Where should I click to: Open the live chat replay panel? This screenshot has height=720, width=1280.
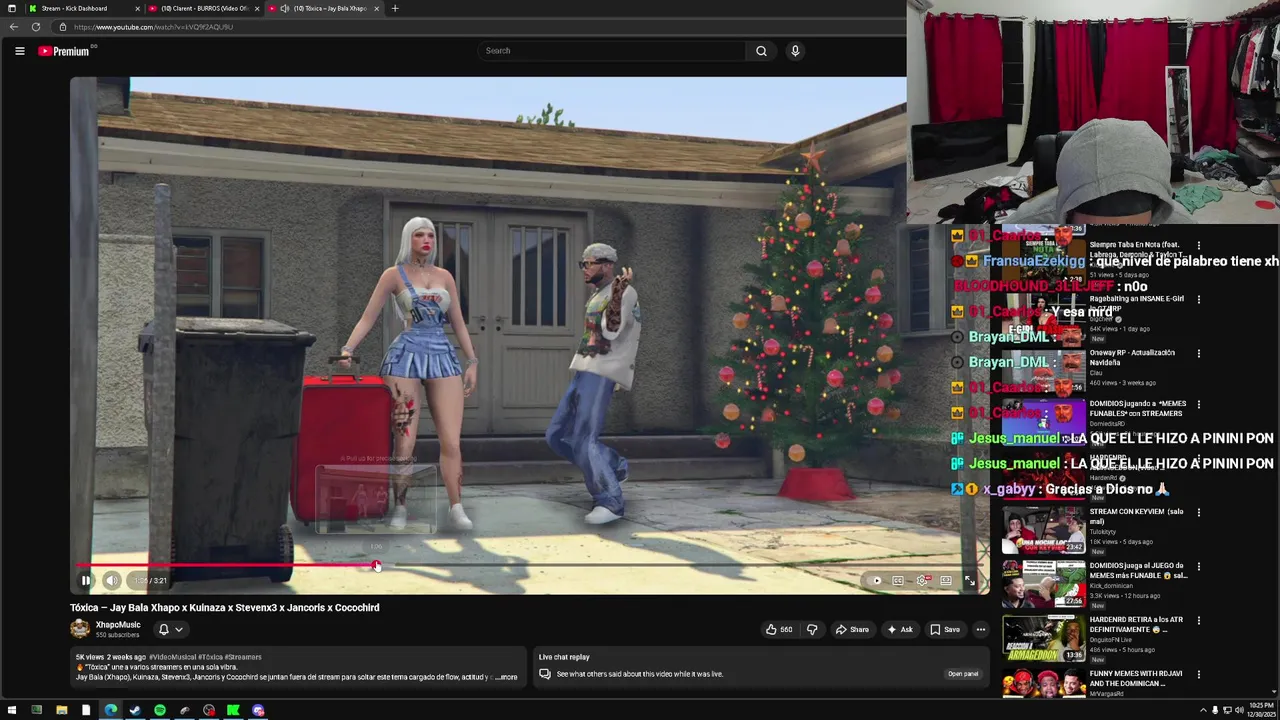tap(961, 674)
